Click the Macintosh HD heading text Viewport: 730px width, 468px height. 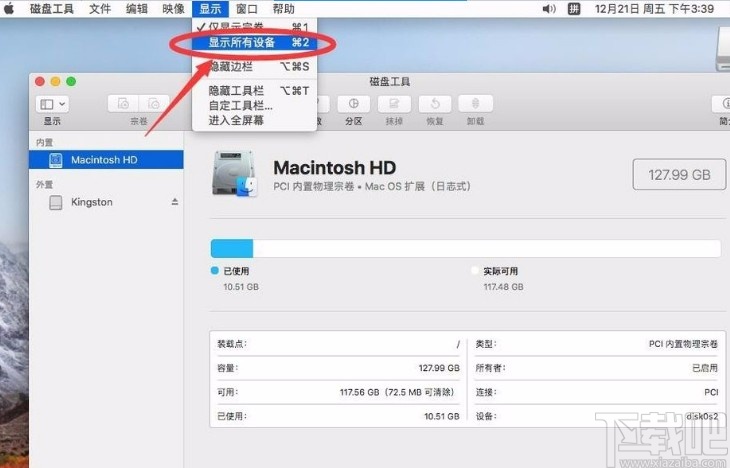(334, 167)
